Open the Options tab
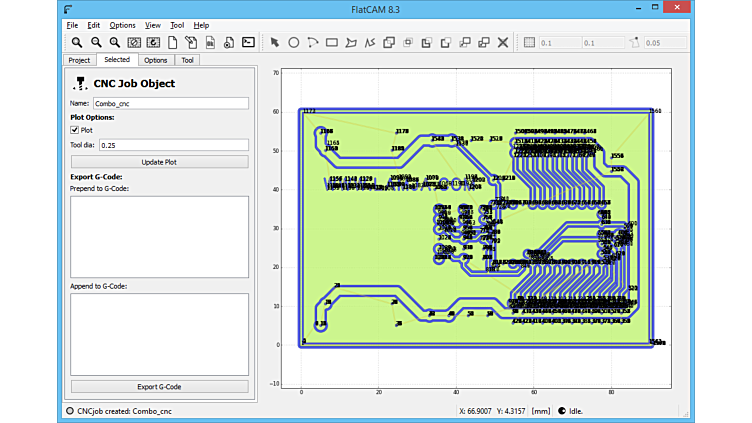The image size is (752, 423). pos(155,60)
